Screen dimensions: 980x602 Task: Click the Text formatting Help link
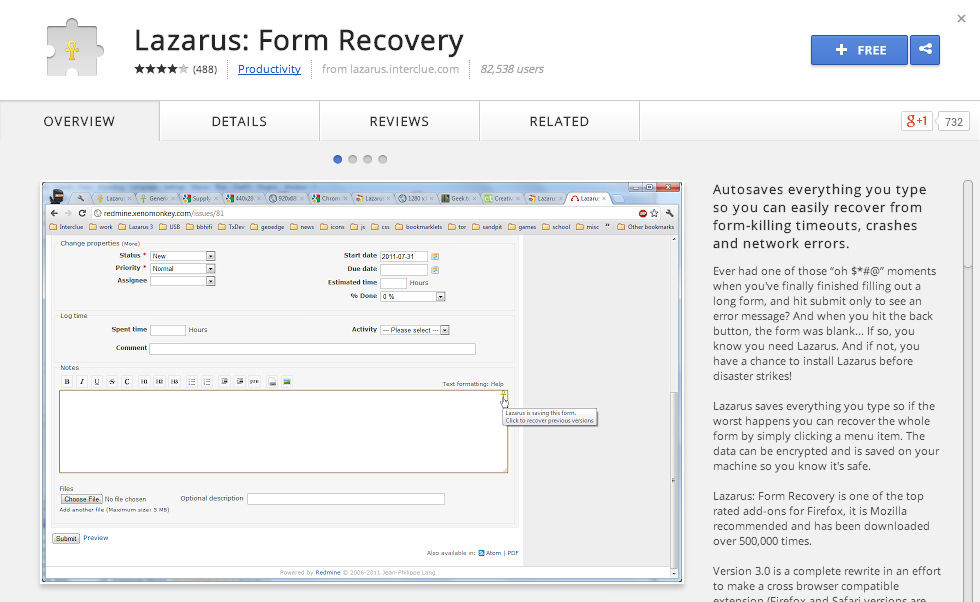(497, 384)
